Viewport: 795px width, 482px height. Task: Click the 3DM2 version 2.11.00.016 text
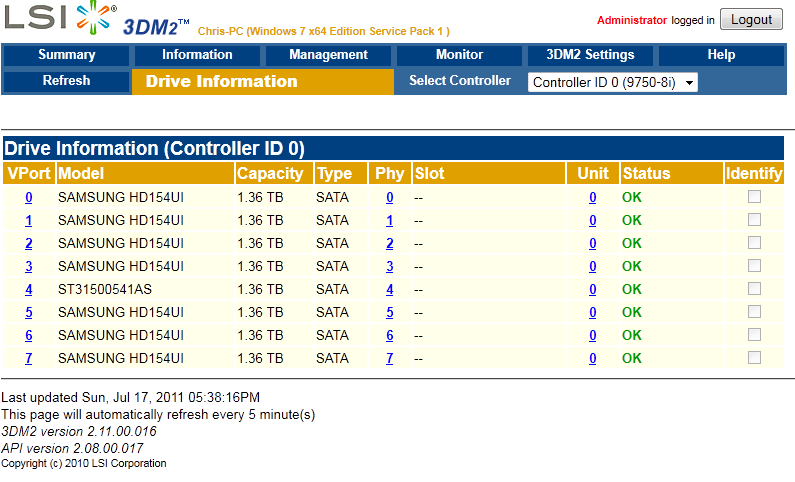[x=79, y=431]
